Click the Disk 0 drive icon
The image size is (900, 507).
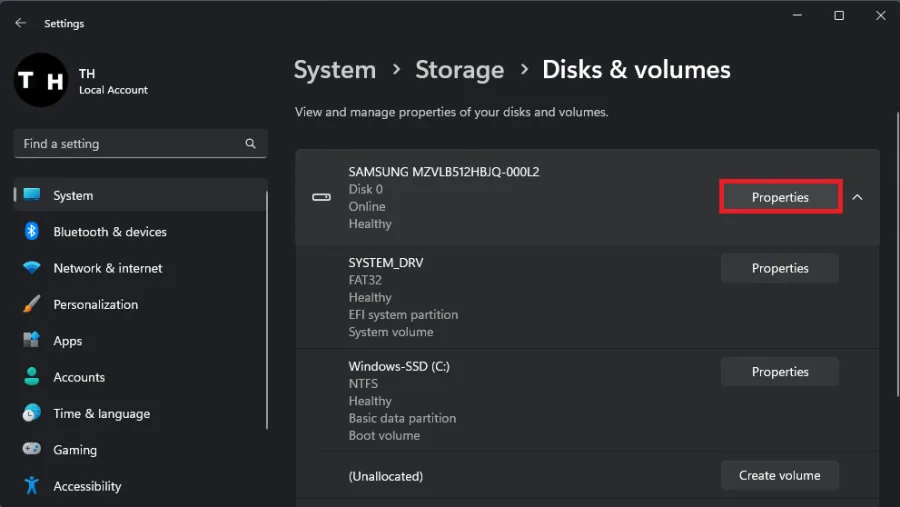(x=321, y=197)
